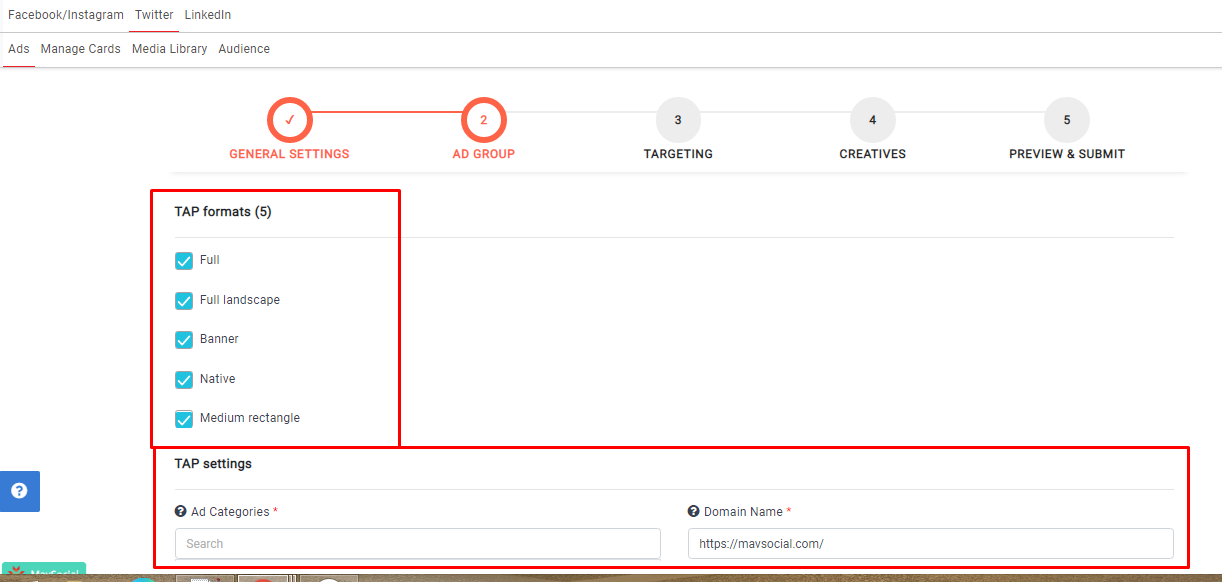Switch to the Facebook/Instagram tab
This screenshot has width=1222, height=582.
66,15
